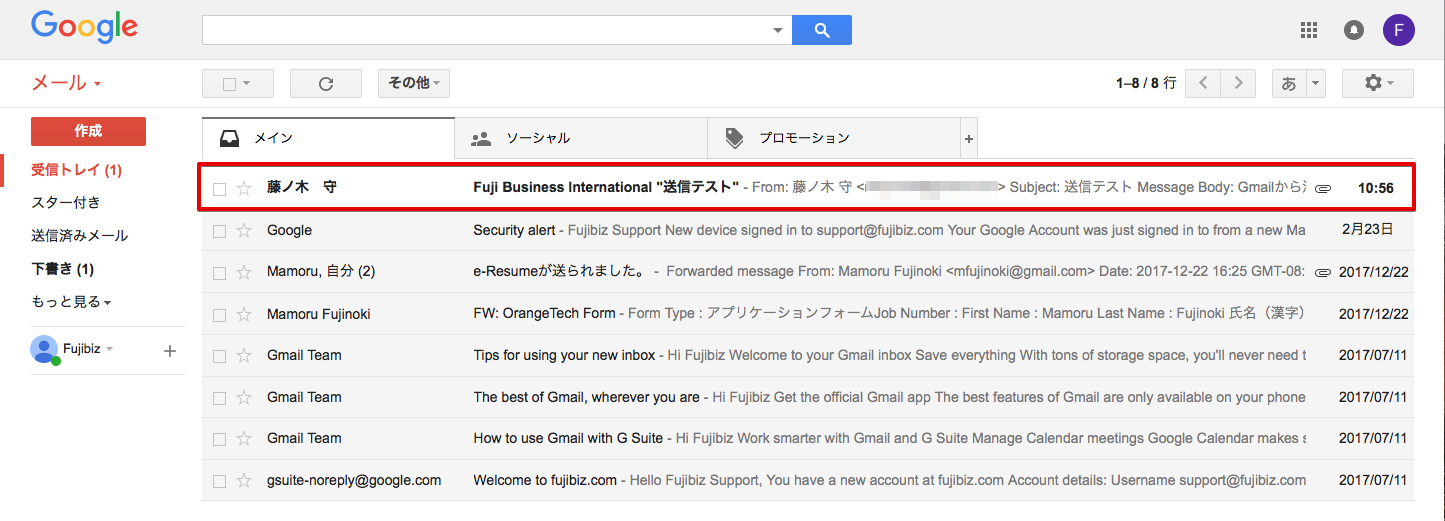Expand the settings gear dropdown
This screenshot has width=1445, height=521.
[x=1377, y=83]
